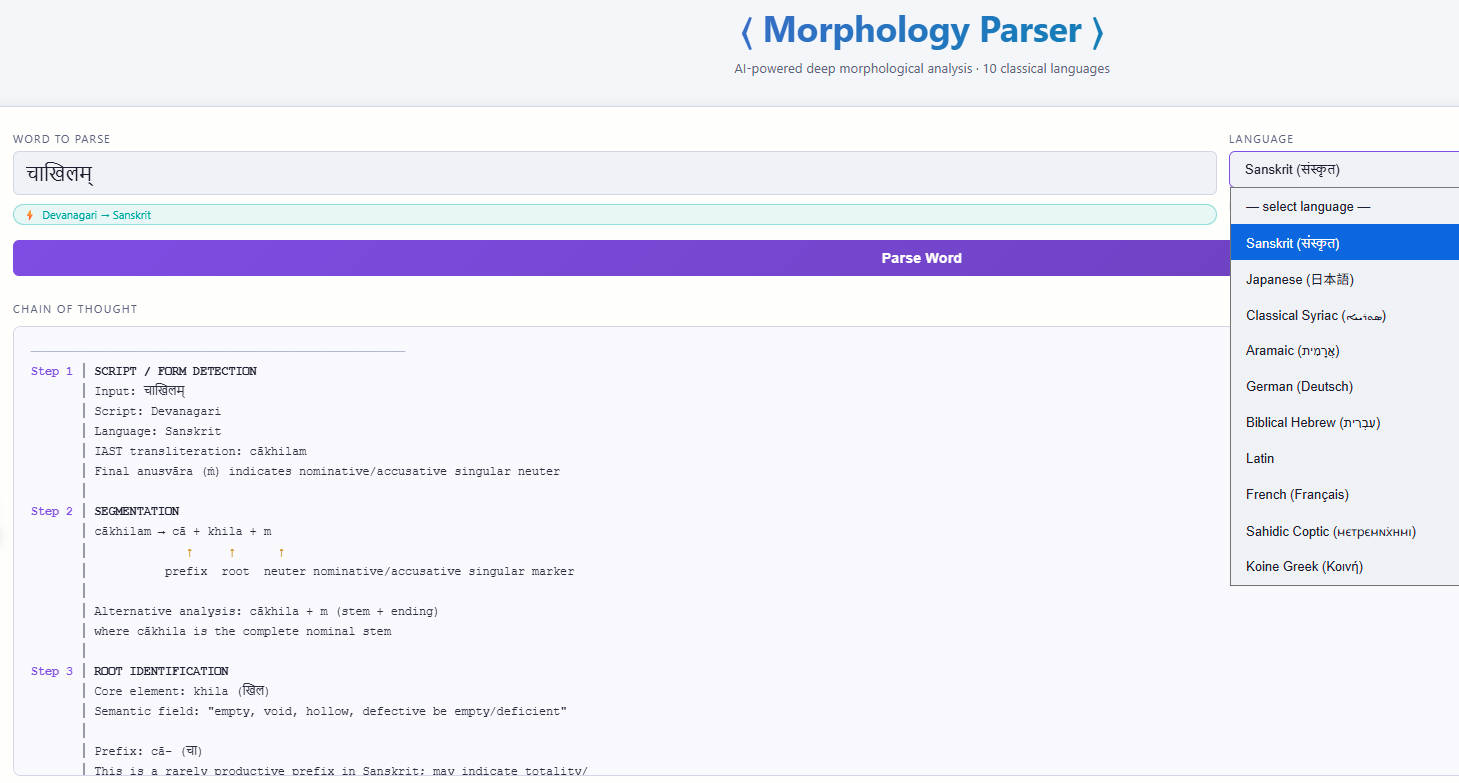Click the Morphology Parser title heading
The height and width of the screenshot is (783, 1459).
click(921, 31)
